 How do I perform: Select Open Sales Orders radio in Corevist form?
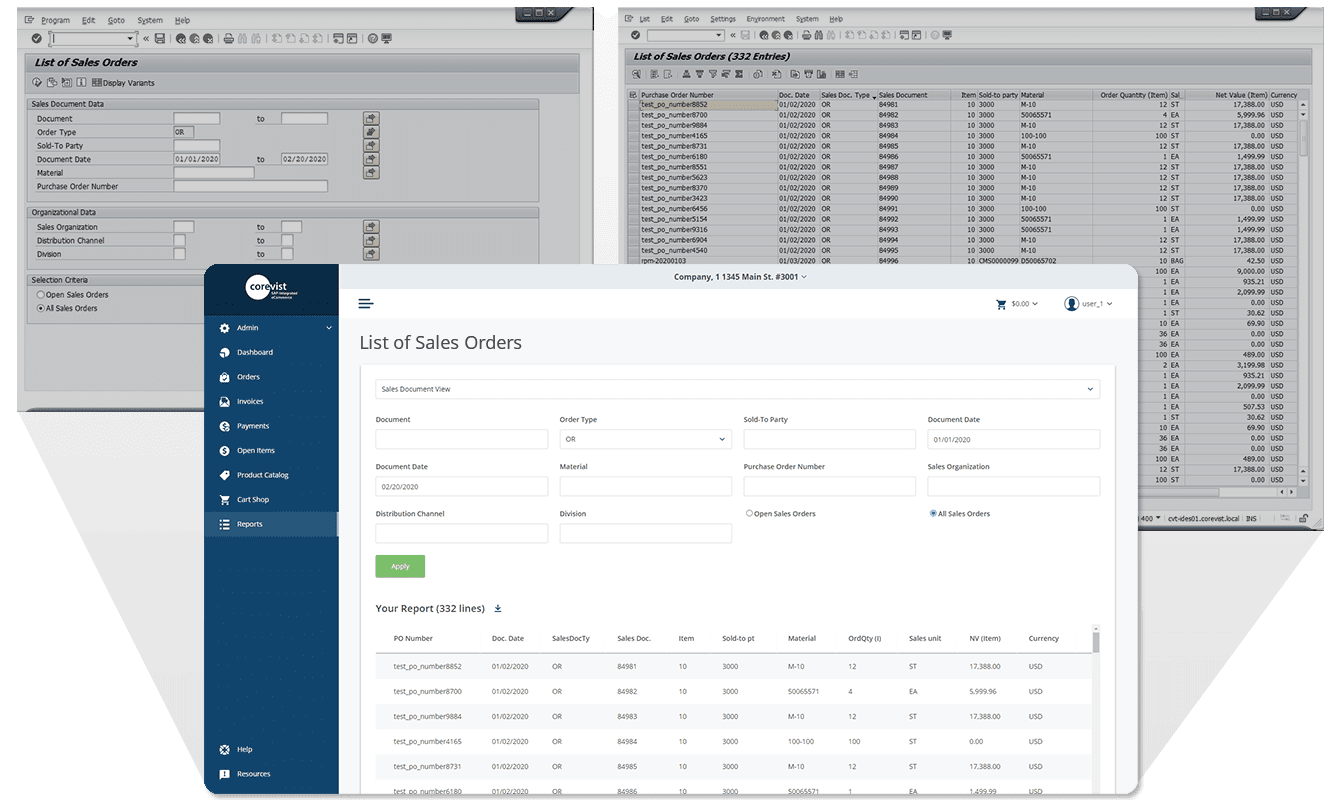(x=749, y=513)
